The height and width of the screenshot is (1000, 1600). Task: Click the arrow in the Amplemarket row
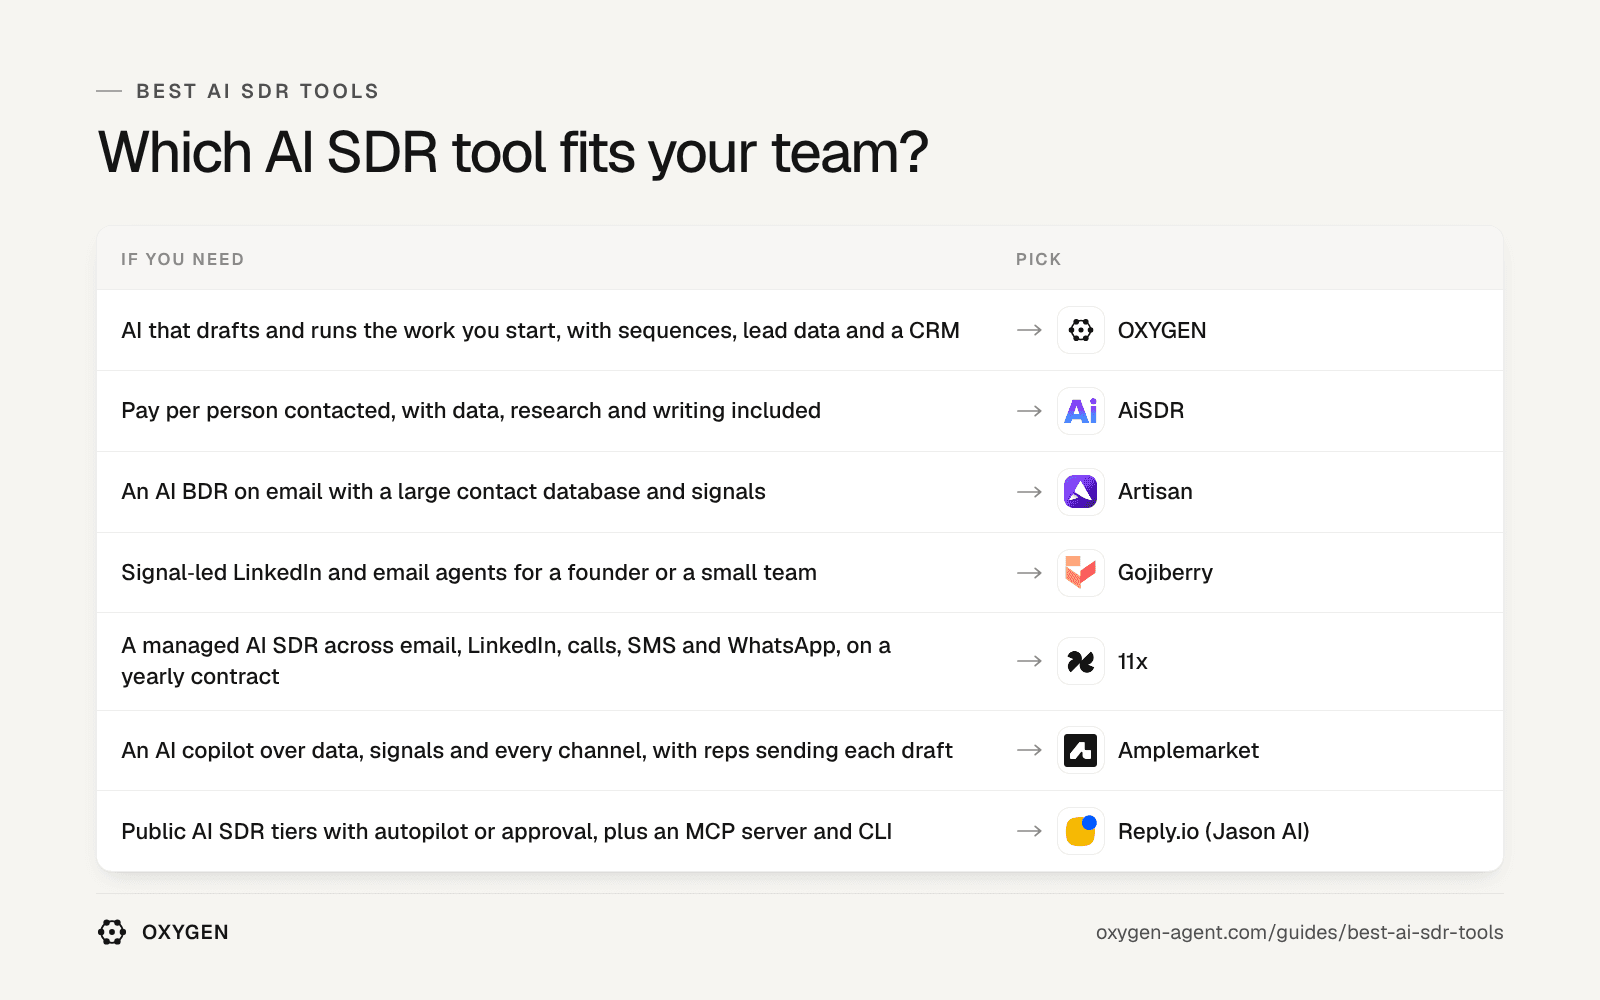tap(1030, 750)
